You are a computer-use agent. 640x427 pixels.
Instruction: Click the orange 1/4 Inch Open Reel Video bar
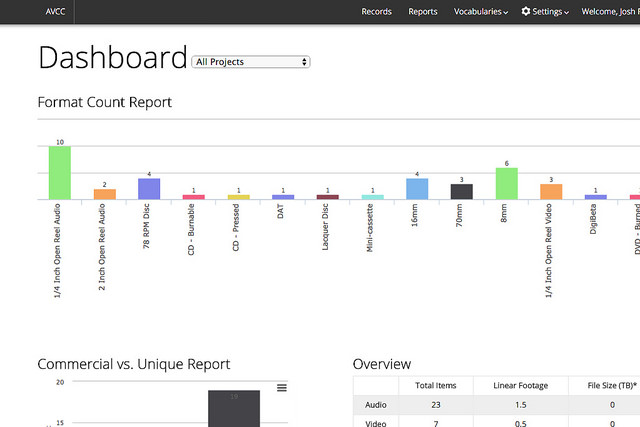(x=551, y=191)
